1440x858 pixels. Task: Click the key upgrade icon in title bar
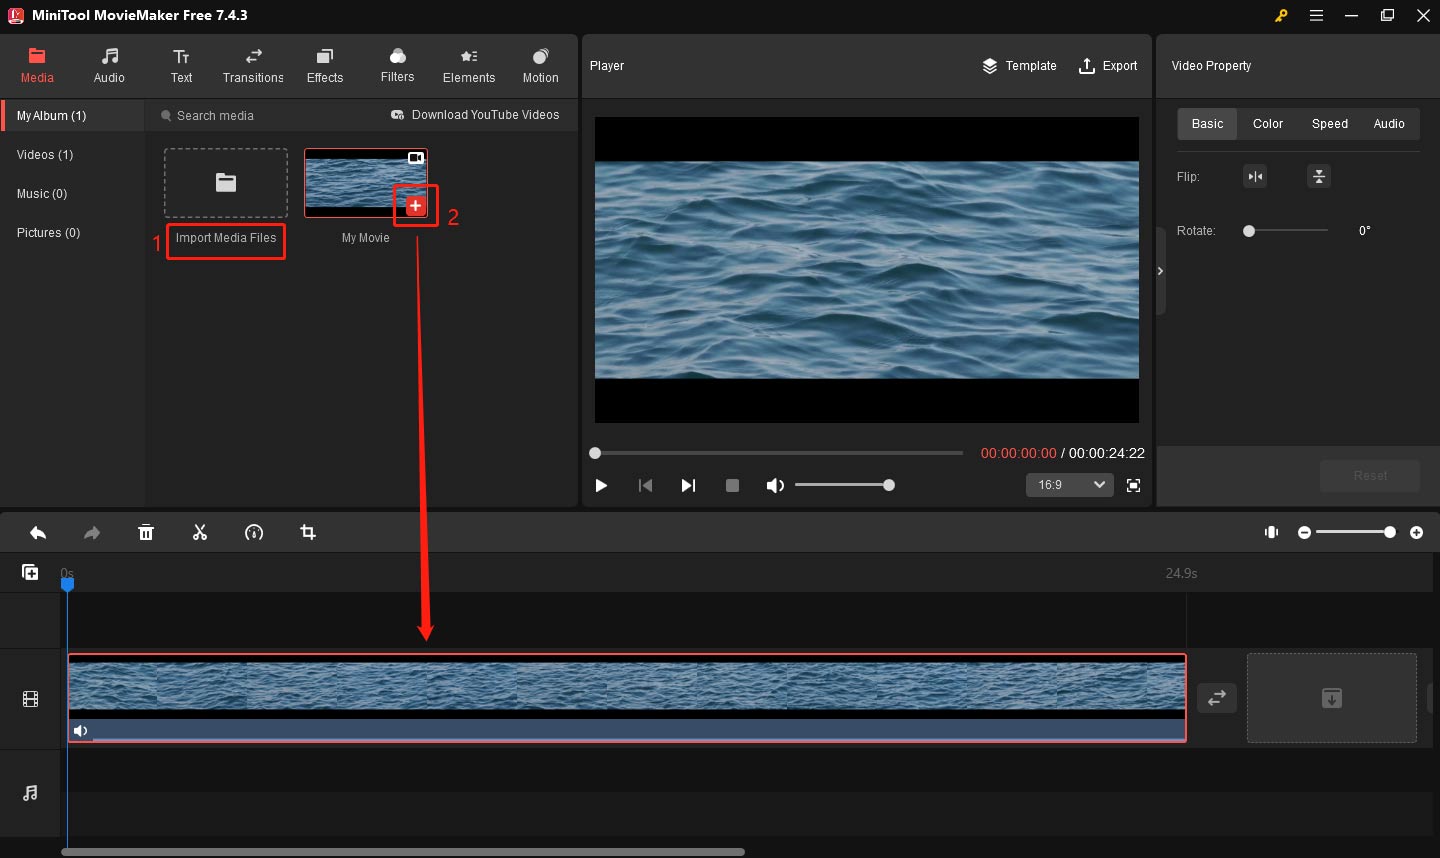coord(1280,15)
